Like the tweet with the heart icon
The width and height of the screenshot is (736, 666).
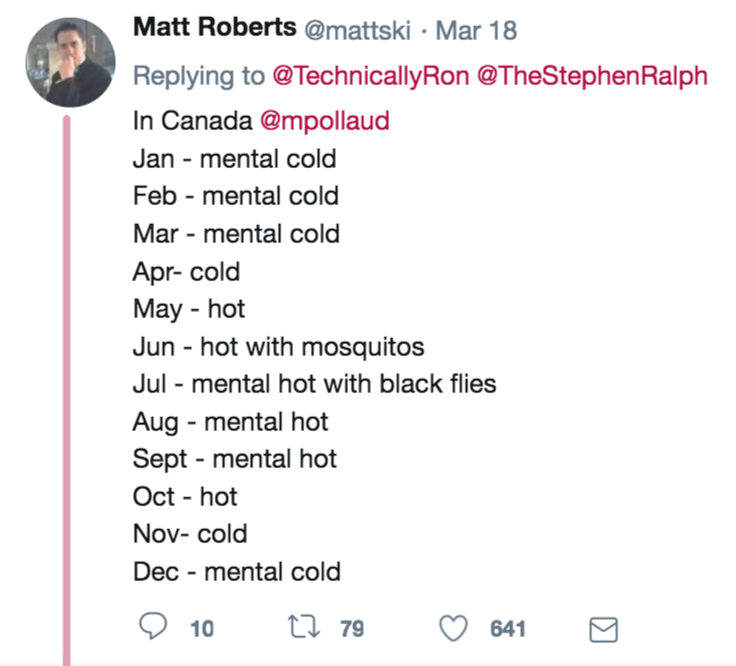click(x=455, y=628)
